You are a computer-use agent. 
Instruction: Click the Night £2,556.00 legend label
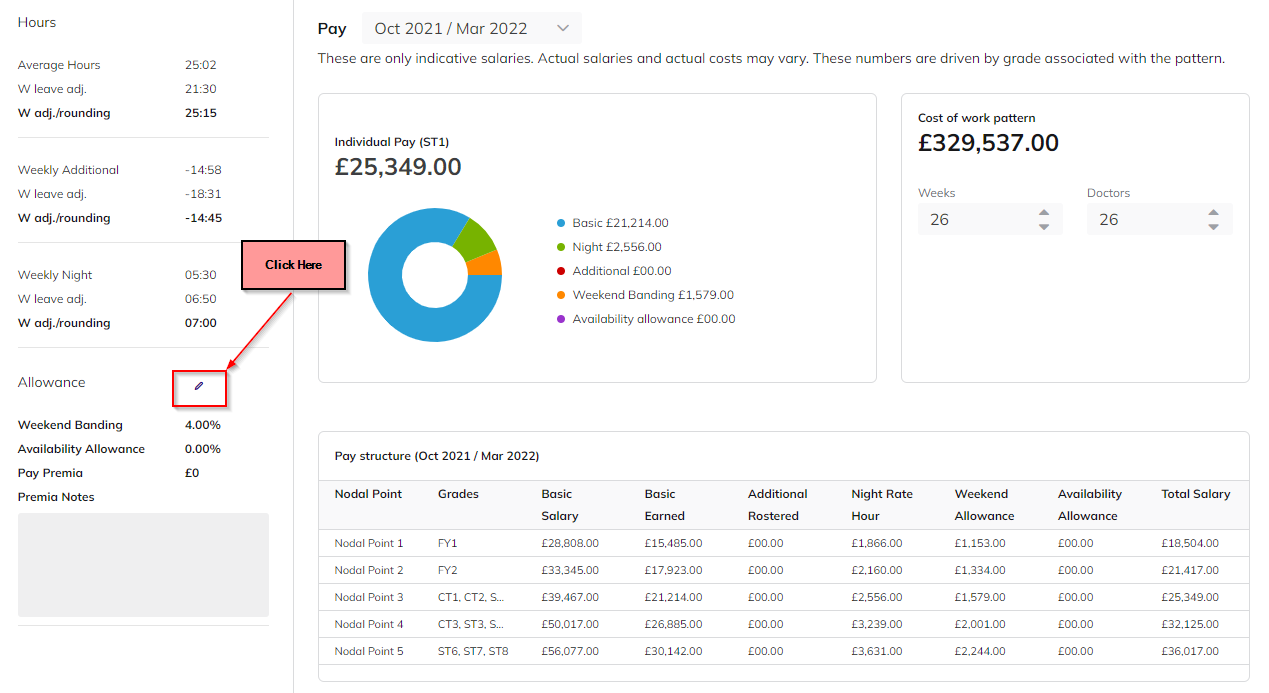point(617,247)
